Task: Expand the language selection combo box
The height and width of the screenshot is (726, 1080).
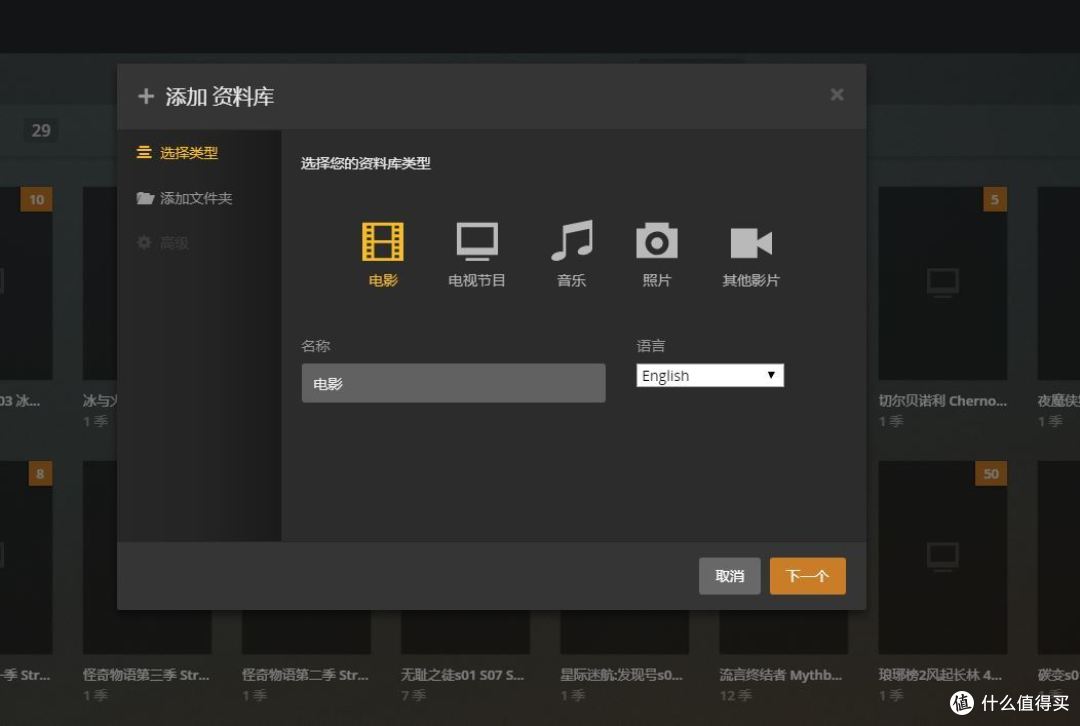Action: coord(710,375)
